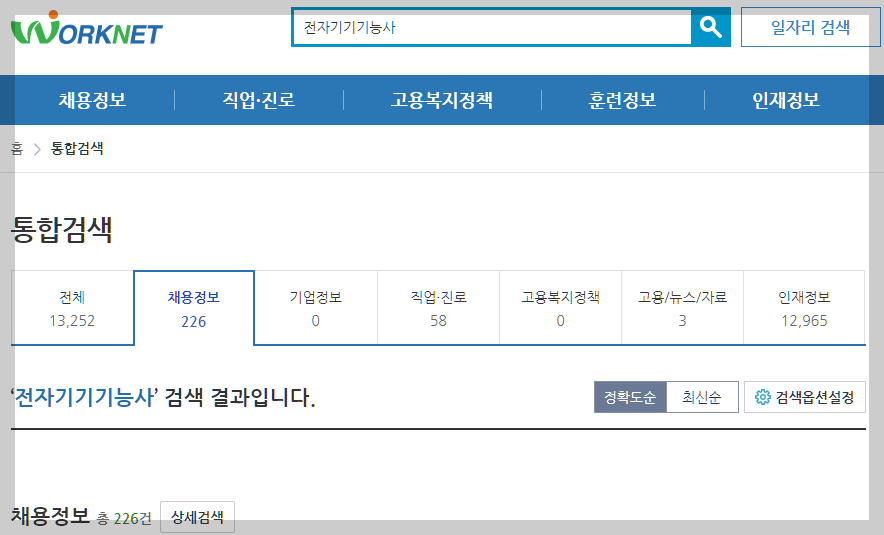The width and height of the screenshot is (884, 535).
Task: Open the 채용정보 main menu
Action: coord(92,100)
